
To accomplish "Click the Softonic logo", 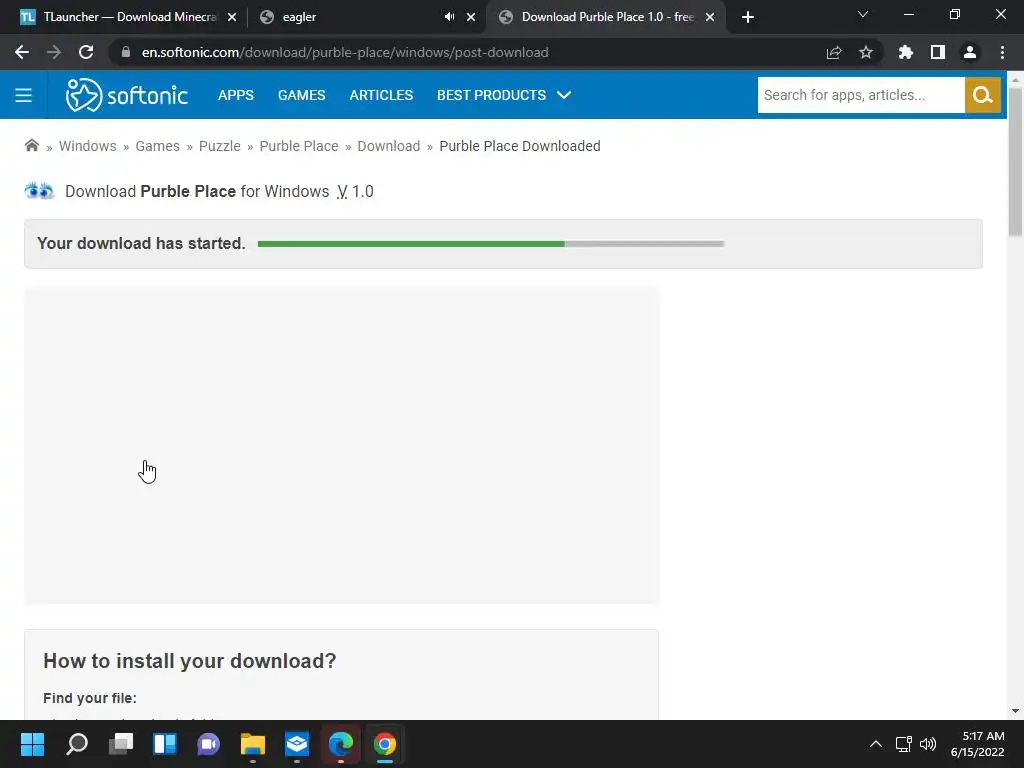I will (x=127, y=95).
